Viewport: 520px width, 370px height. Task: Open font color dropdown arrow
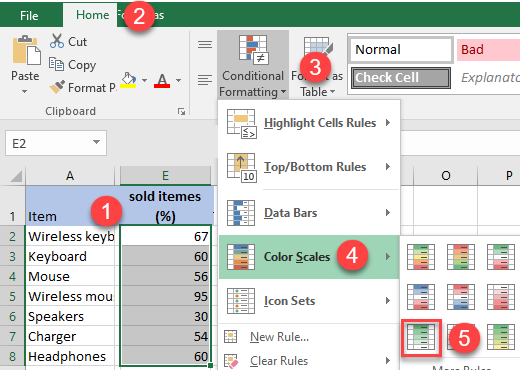point(179,80)
